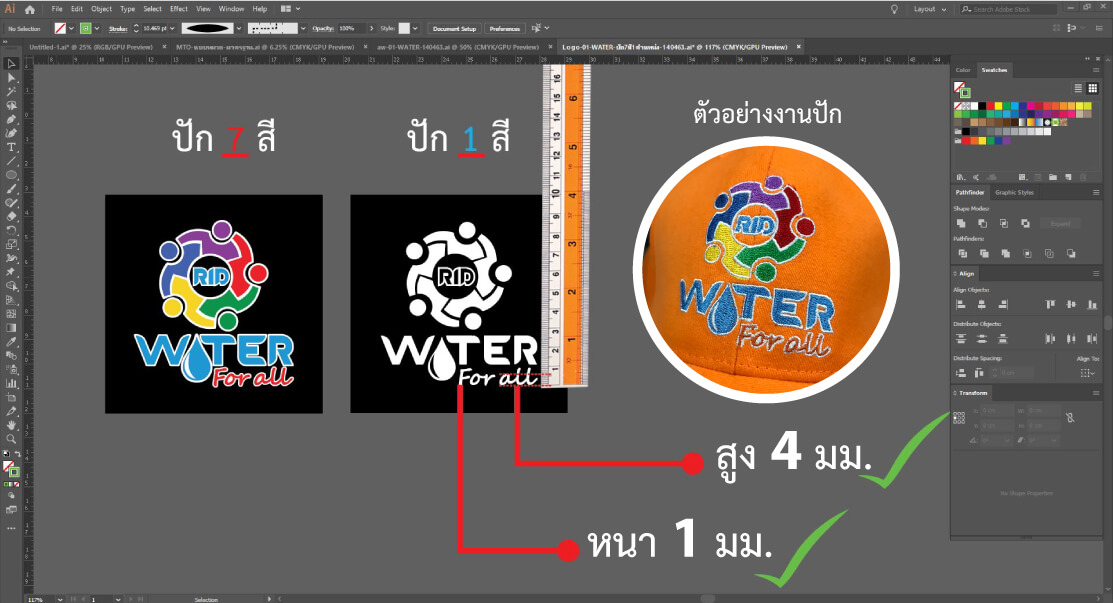Click Horizontal Align Left icon

(961, 304)
